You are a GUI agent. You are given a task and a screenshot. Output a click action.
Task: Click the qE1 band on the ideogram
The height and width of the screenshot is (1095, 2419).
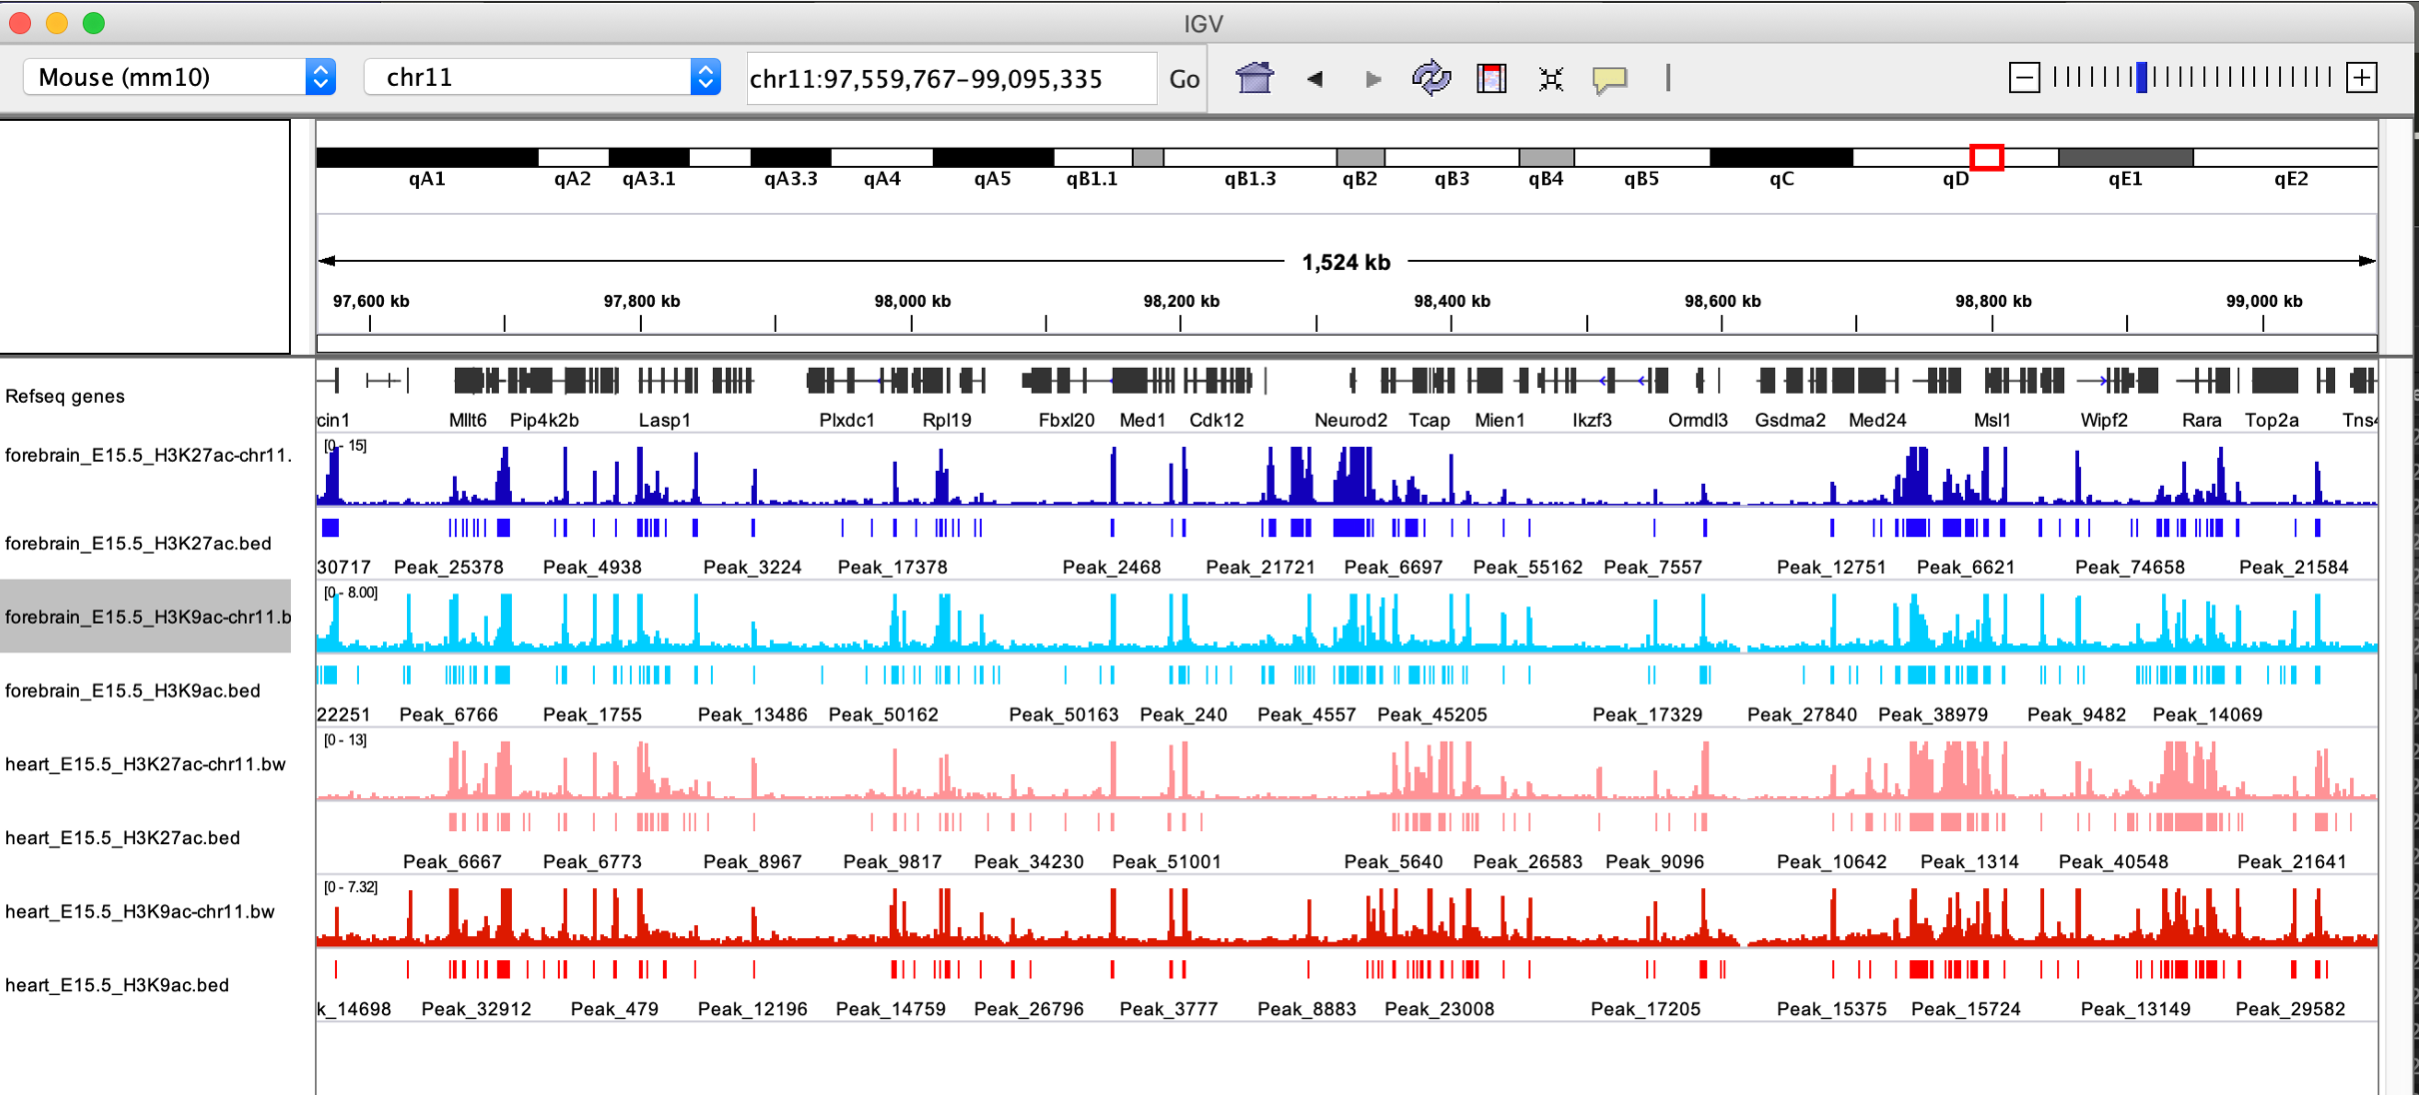click(2125, 157)
